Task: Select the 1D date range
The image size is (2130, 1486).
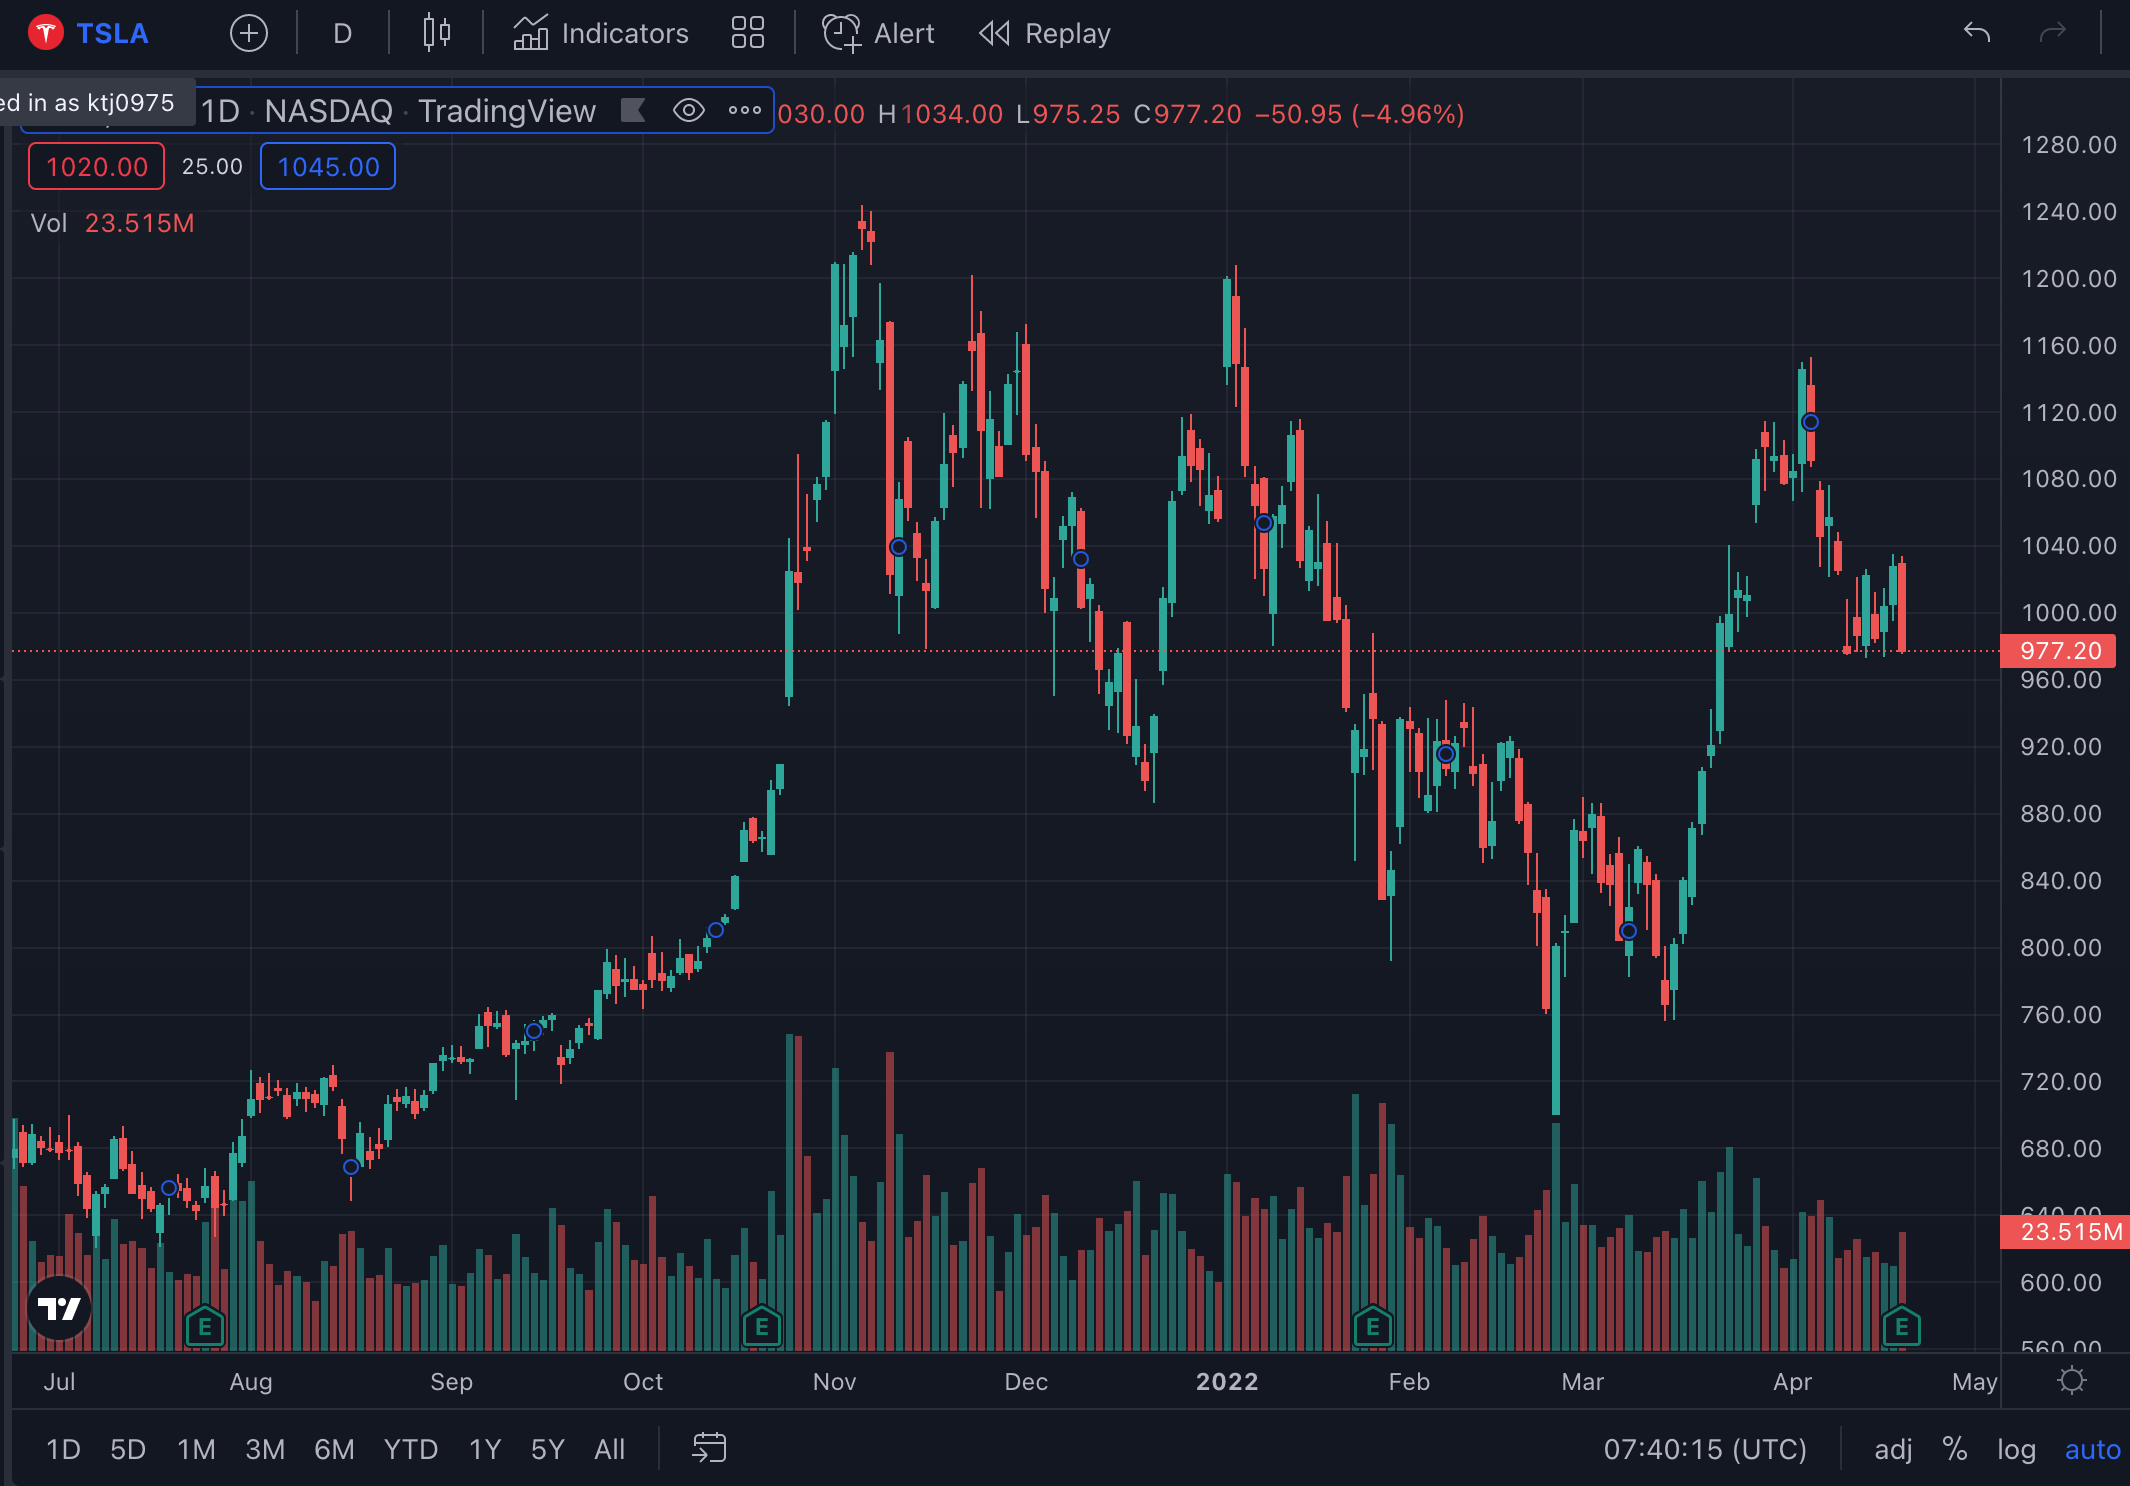Action: tap(63, 1449)
